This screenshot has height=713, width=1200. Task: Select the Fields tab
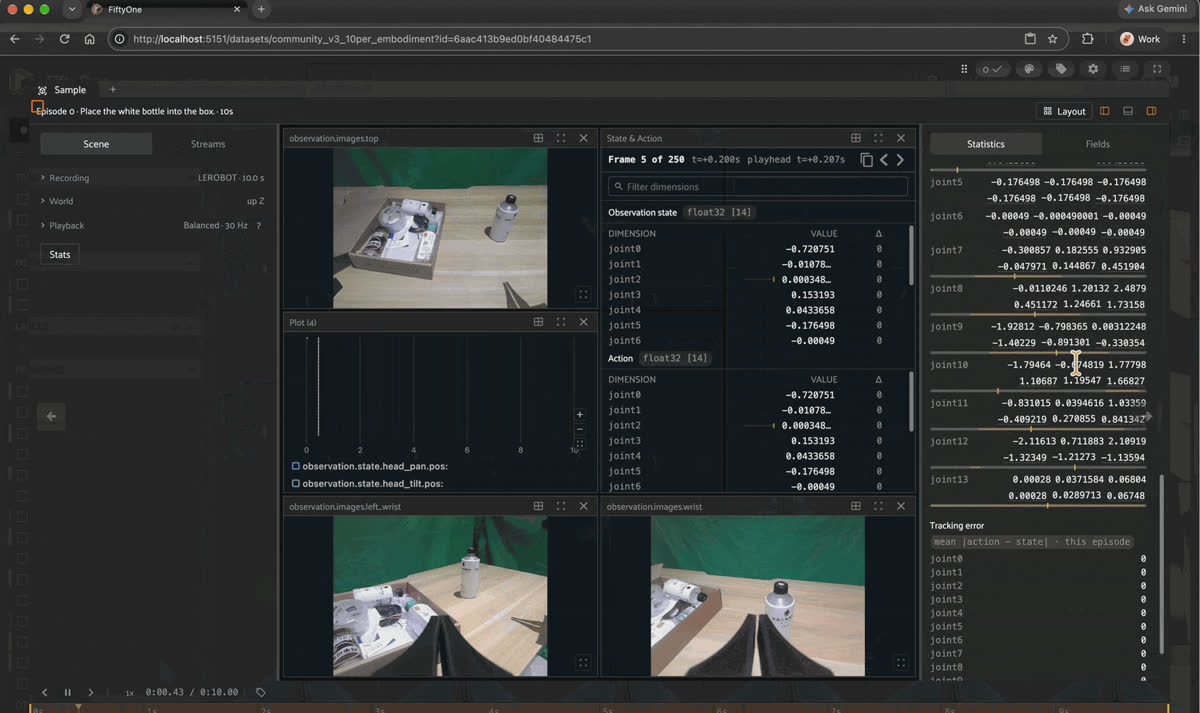(1098, 144)
